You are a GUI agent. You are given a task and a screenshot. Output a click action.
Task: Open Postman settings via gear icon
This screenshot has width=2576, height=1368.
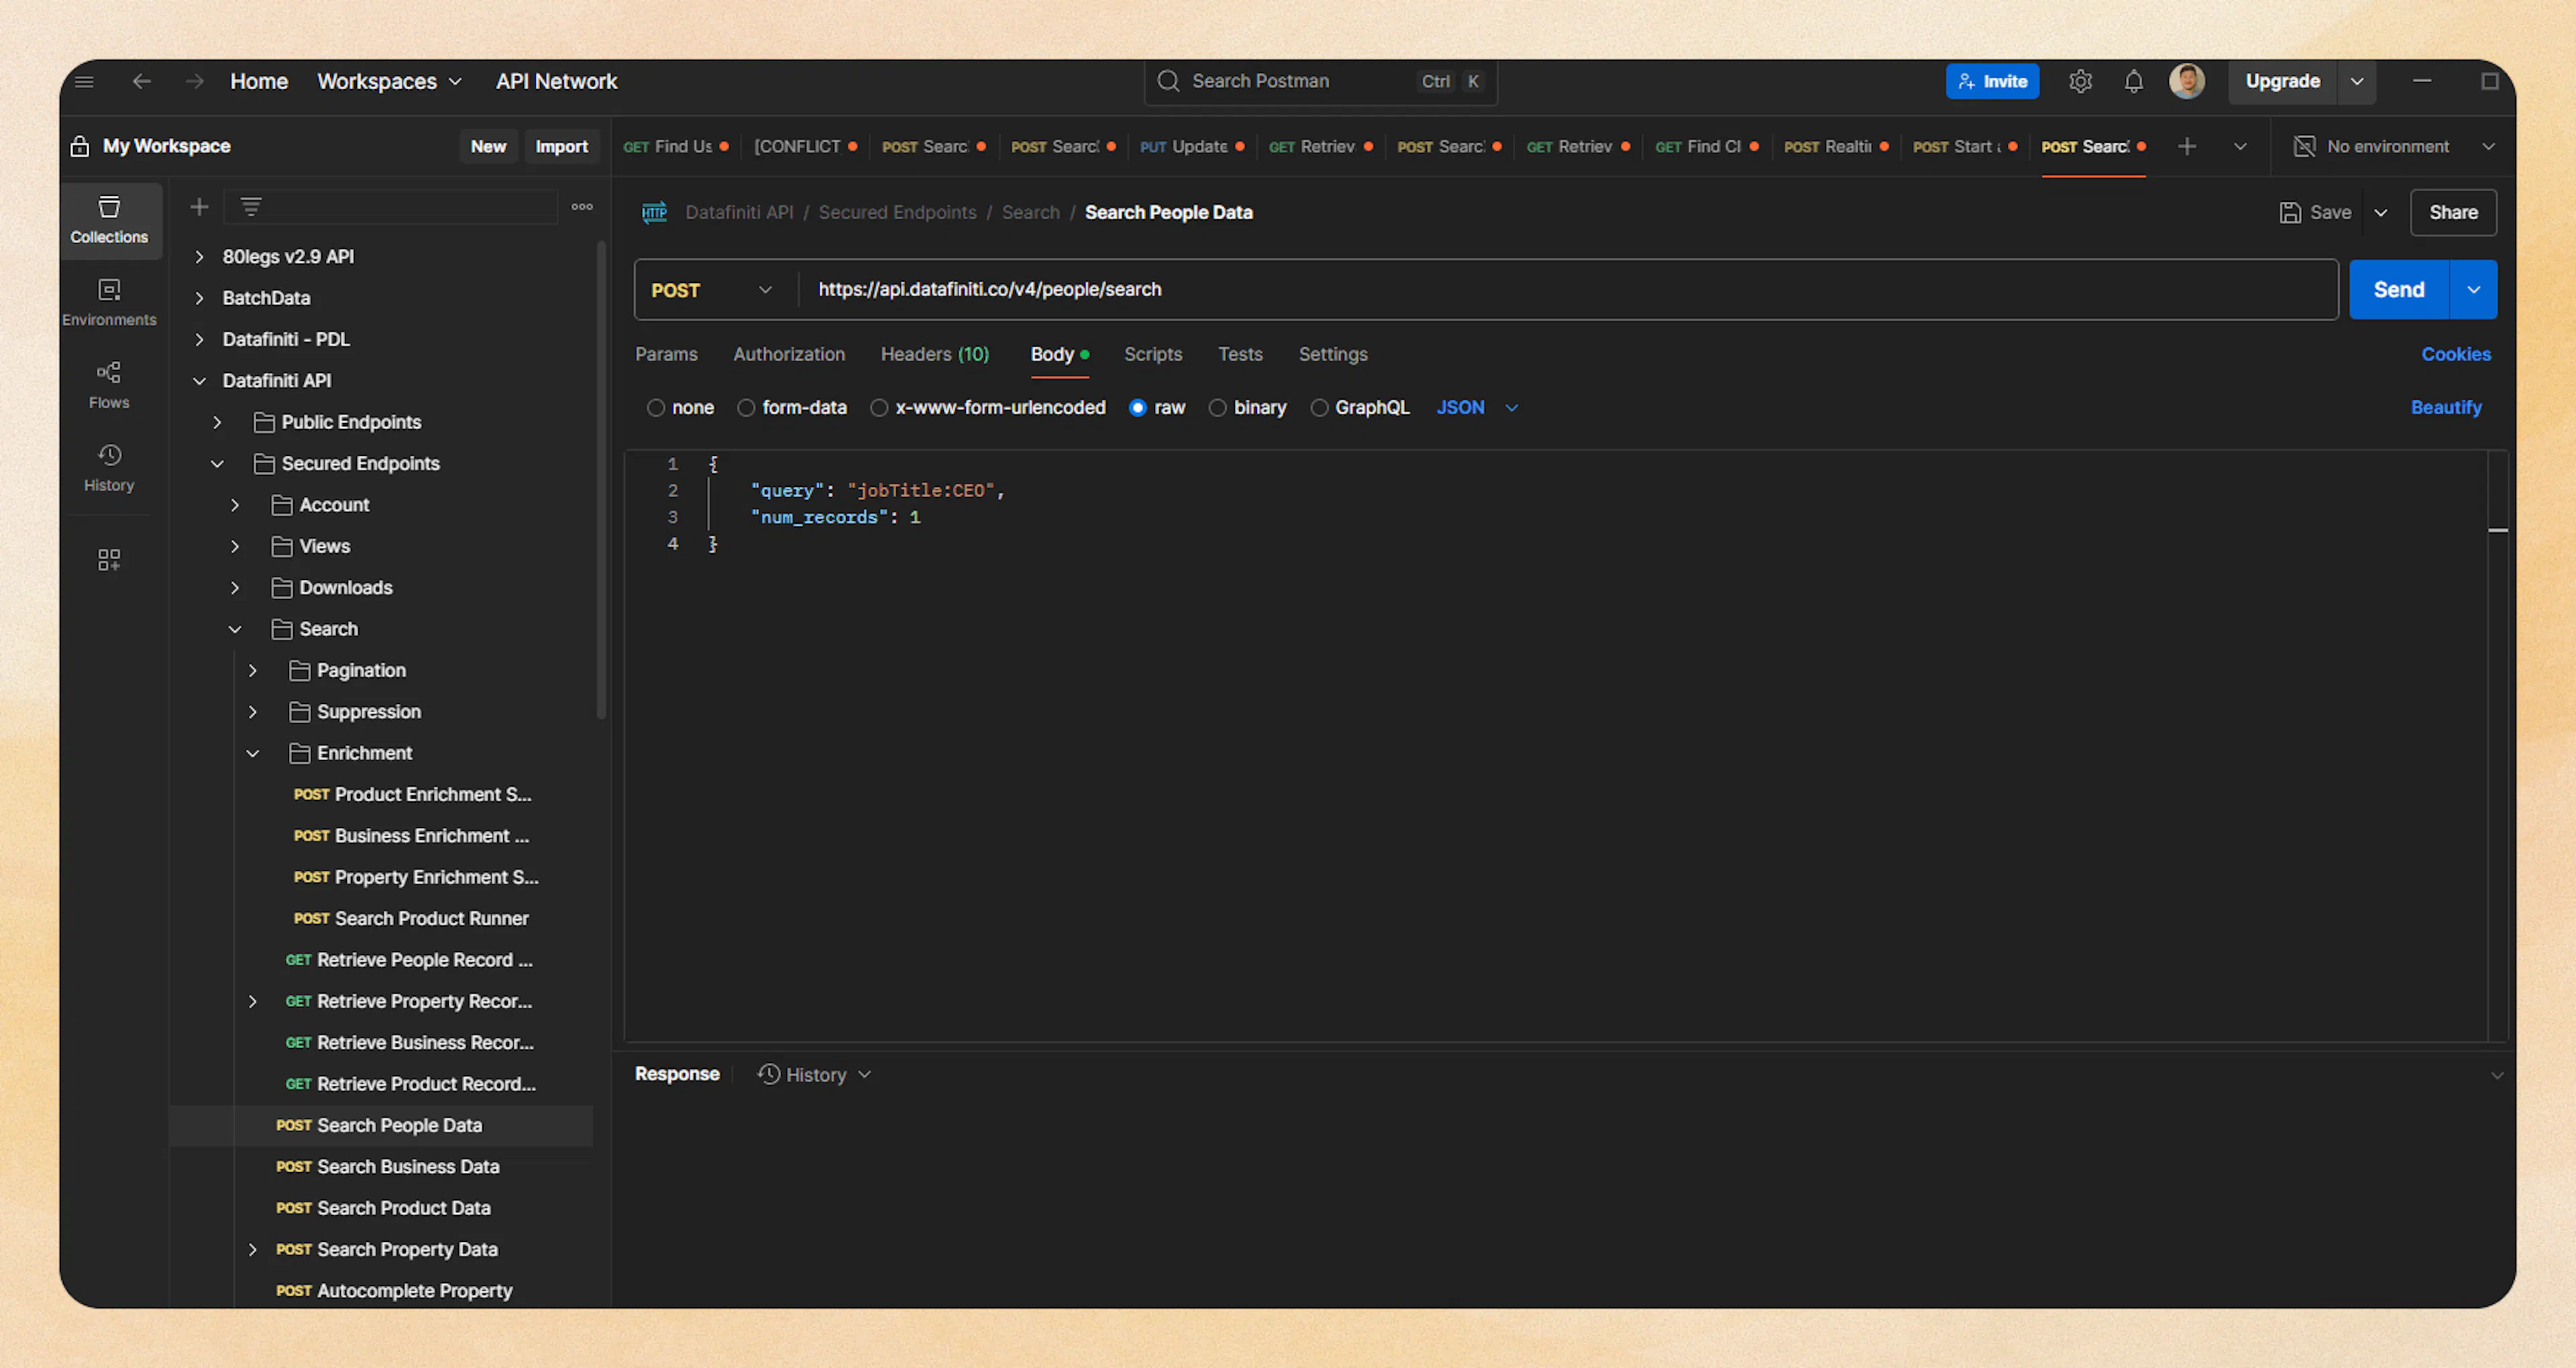click(x=2081, y=81)
